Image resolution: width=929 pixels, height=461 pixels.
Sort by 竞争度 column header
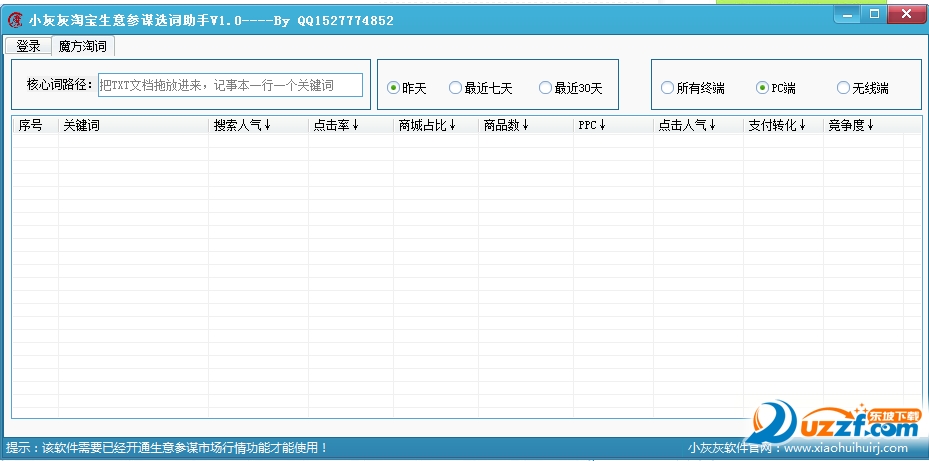pos(863,125)
